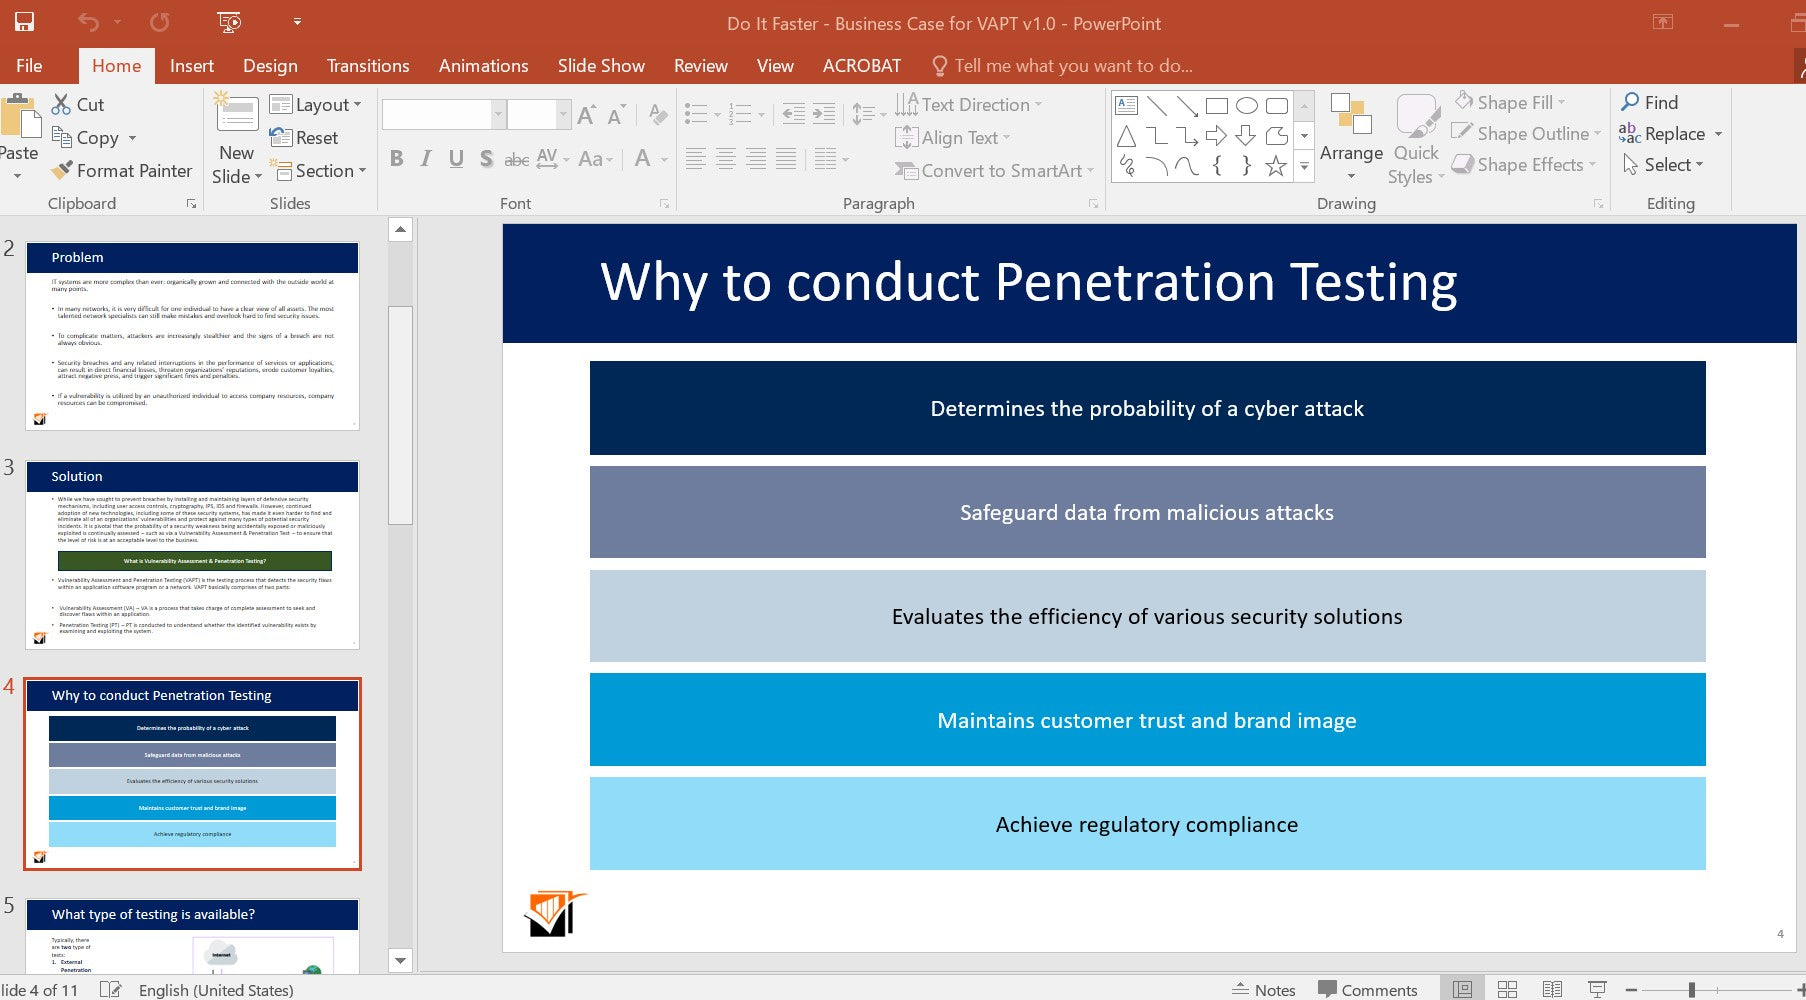Expand the shapes gallery More arrow
Viewport: 1806px width, 1000px height.
1304,167
